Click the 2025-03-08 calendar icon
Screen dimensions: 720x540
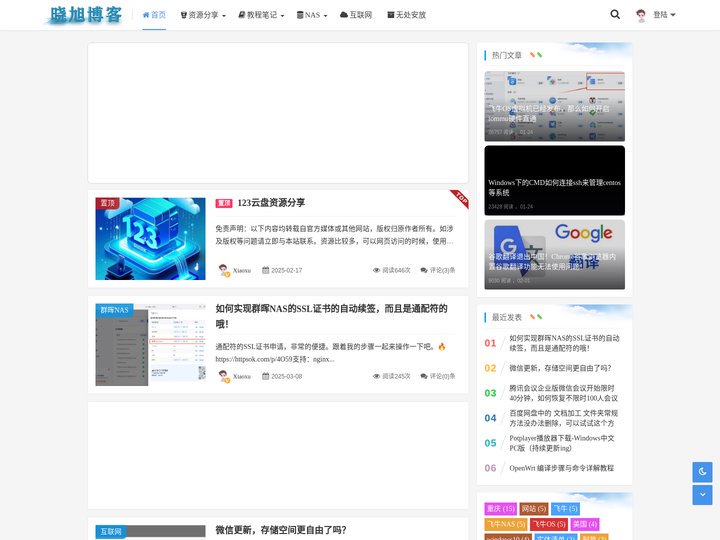click(265, 376)
